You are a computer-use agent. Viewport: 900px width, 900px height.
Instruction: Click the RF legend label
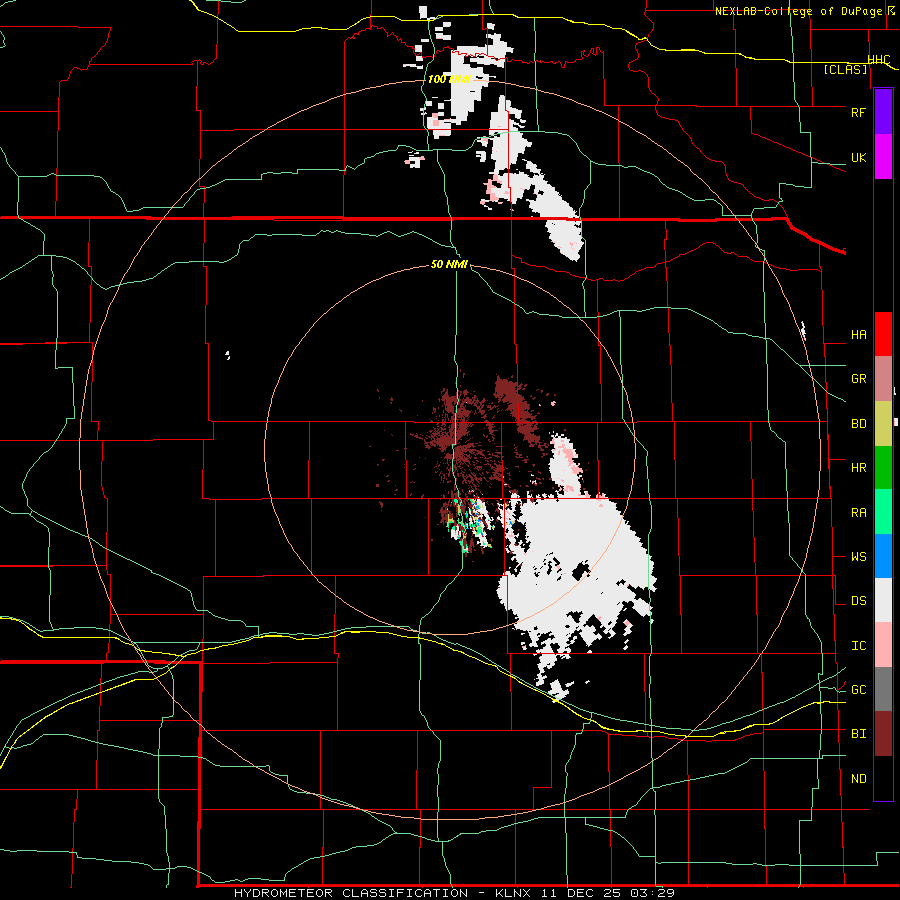click(x=858, y=112)
